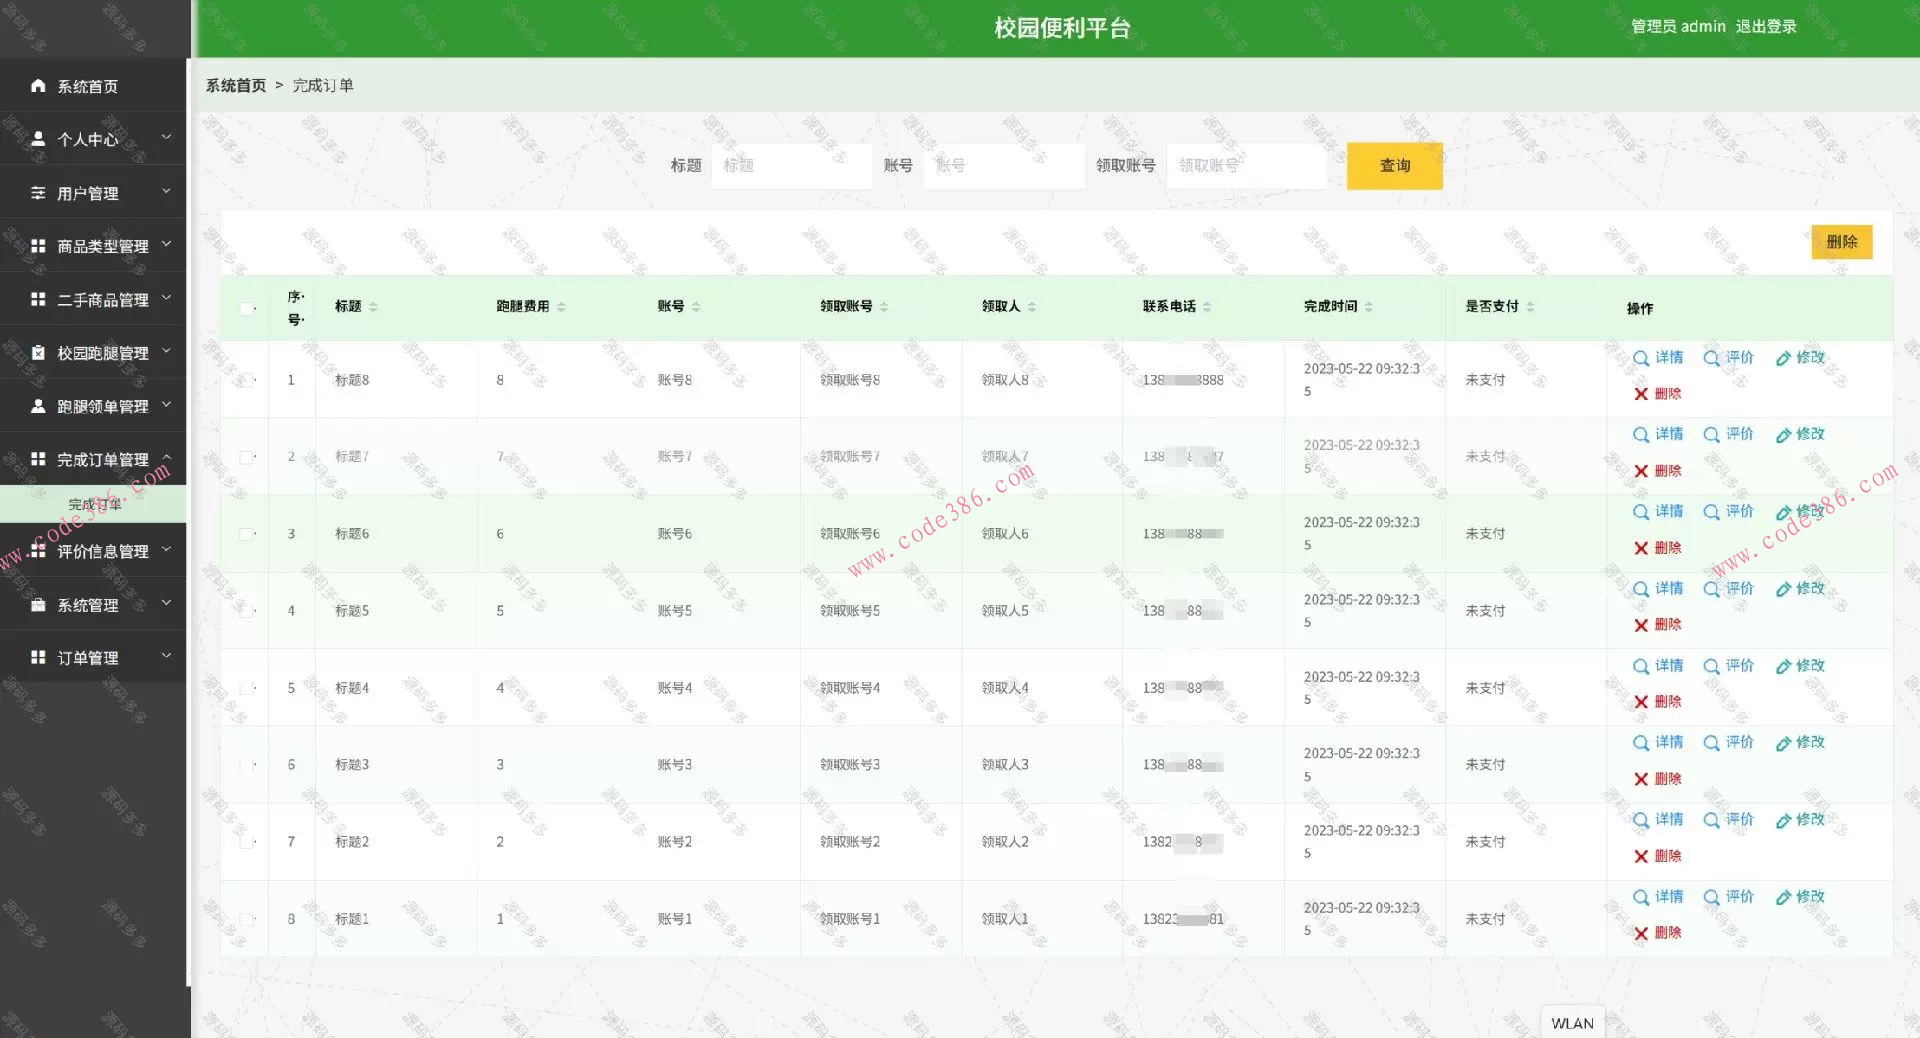This screenshot has height=1038, width=1920.
Task: Select the 标题4 row checkbox
Action: point(246,688)
